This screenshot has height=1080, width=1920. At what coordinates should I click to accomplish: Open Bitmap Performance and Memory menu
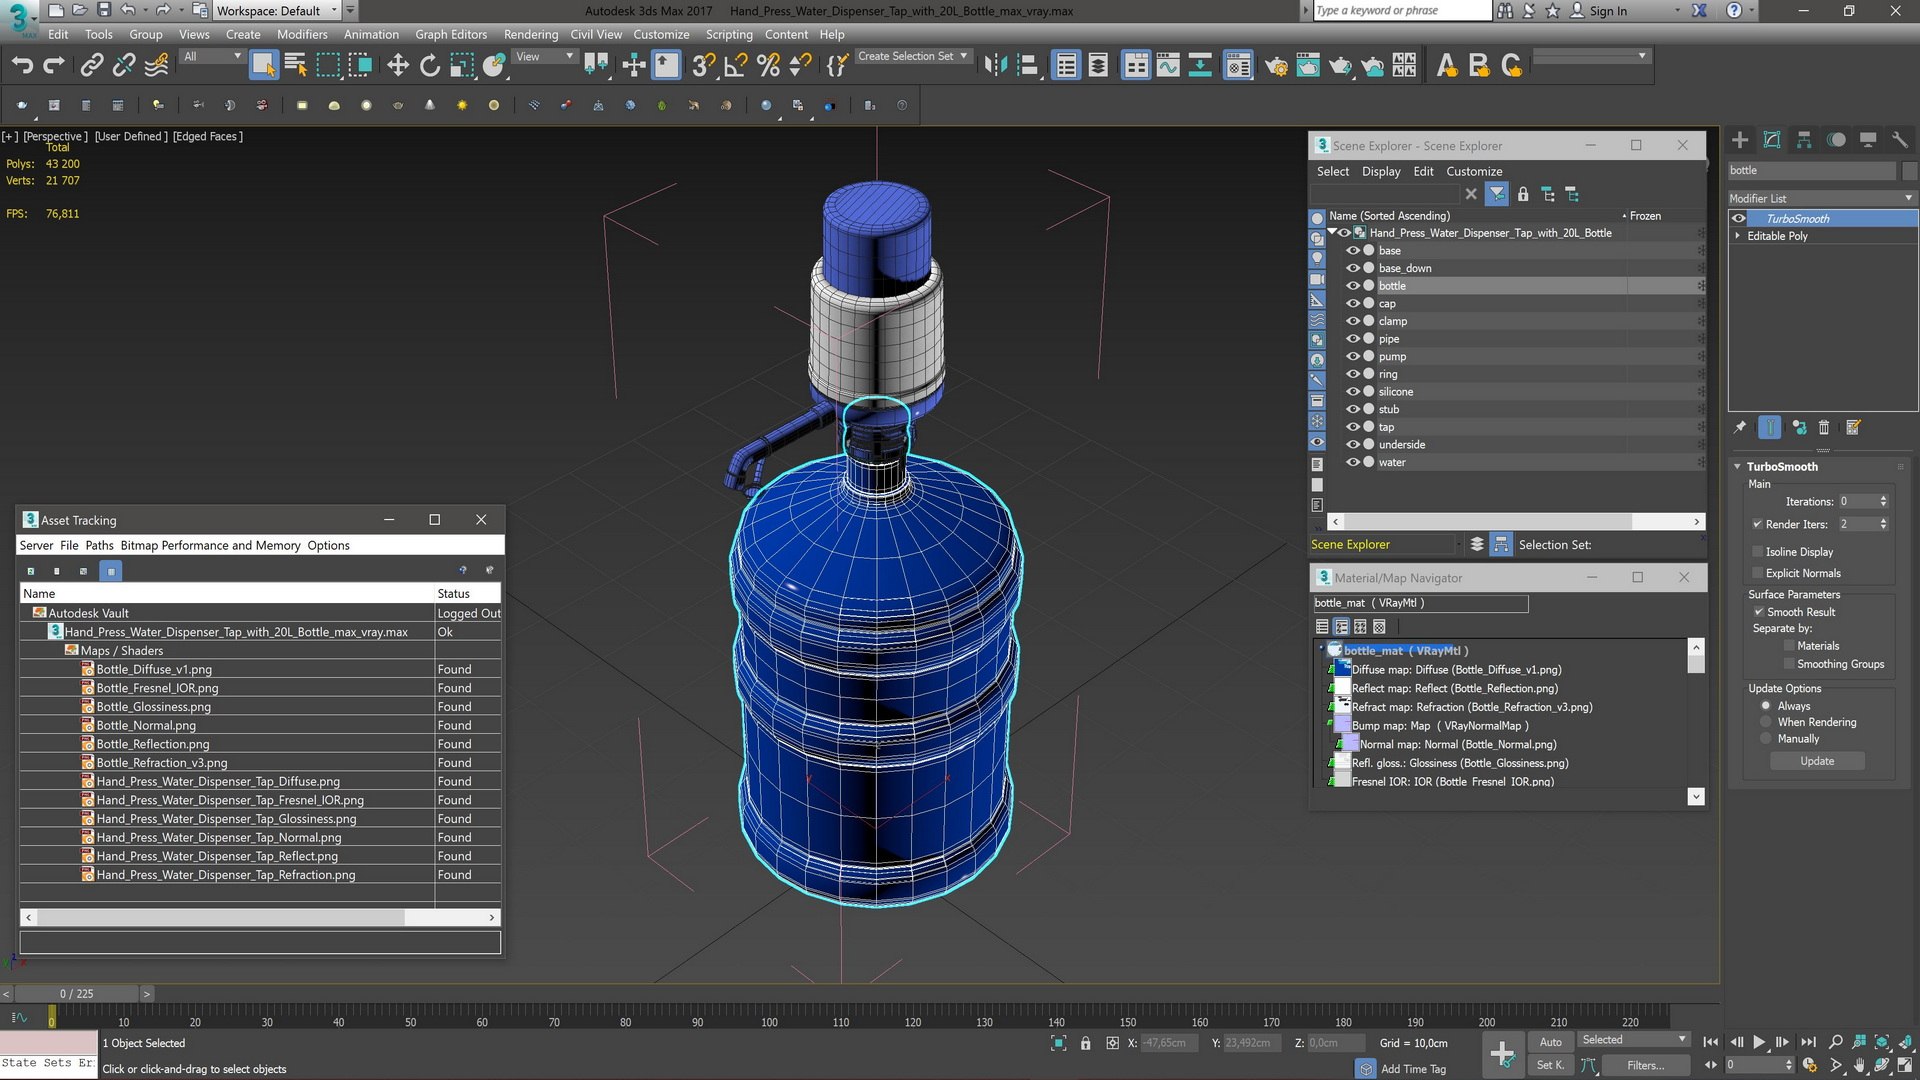pyautogui.click(x=210, y=546)
